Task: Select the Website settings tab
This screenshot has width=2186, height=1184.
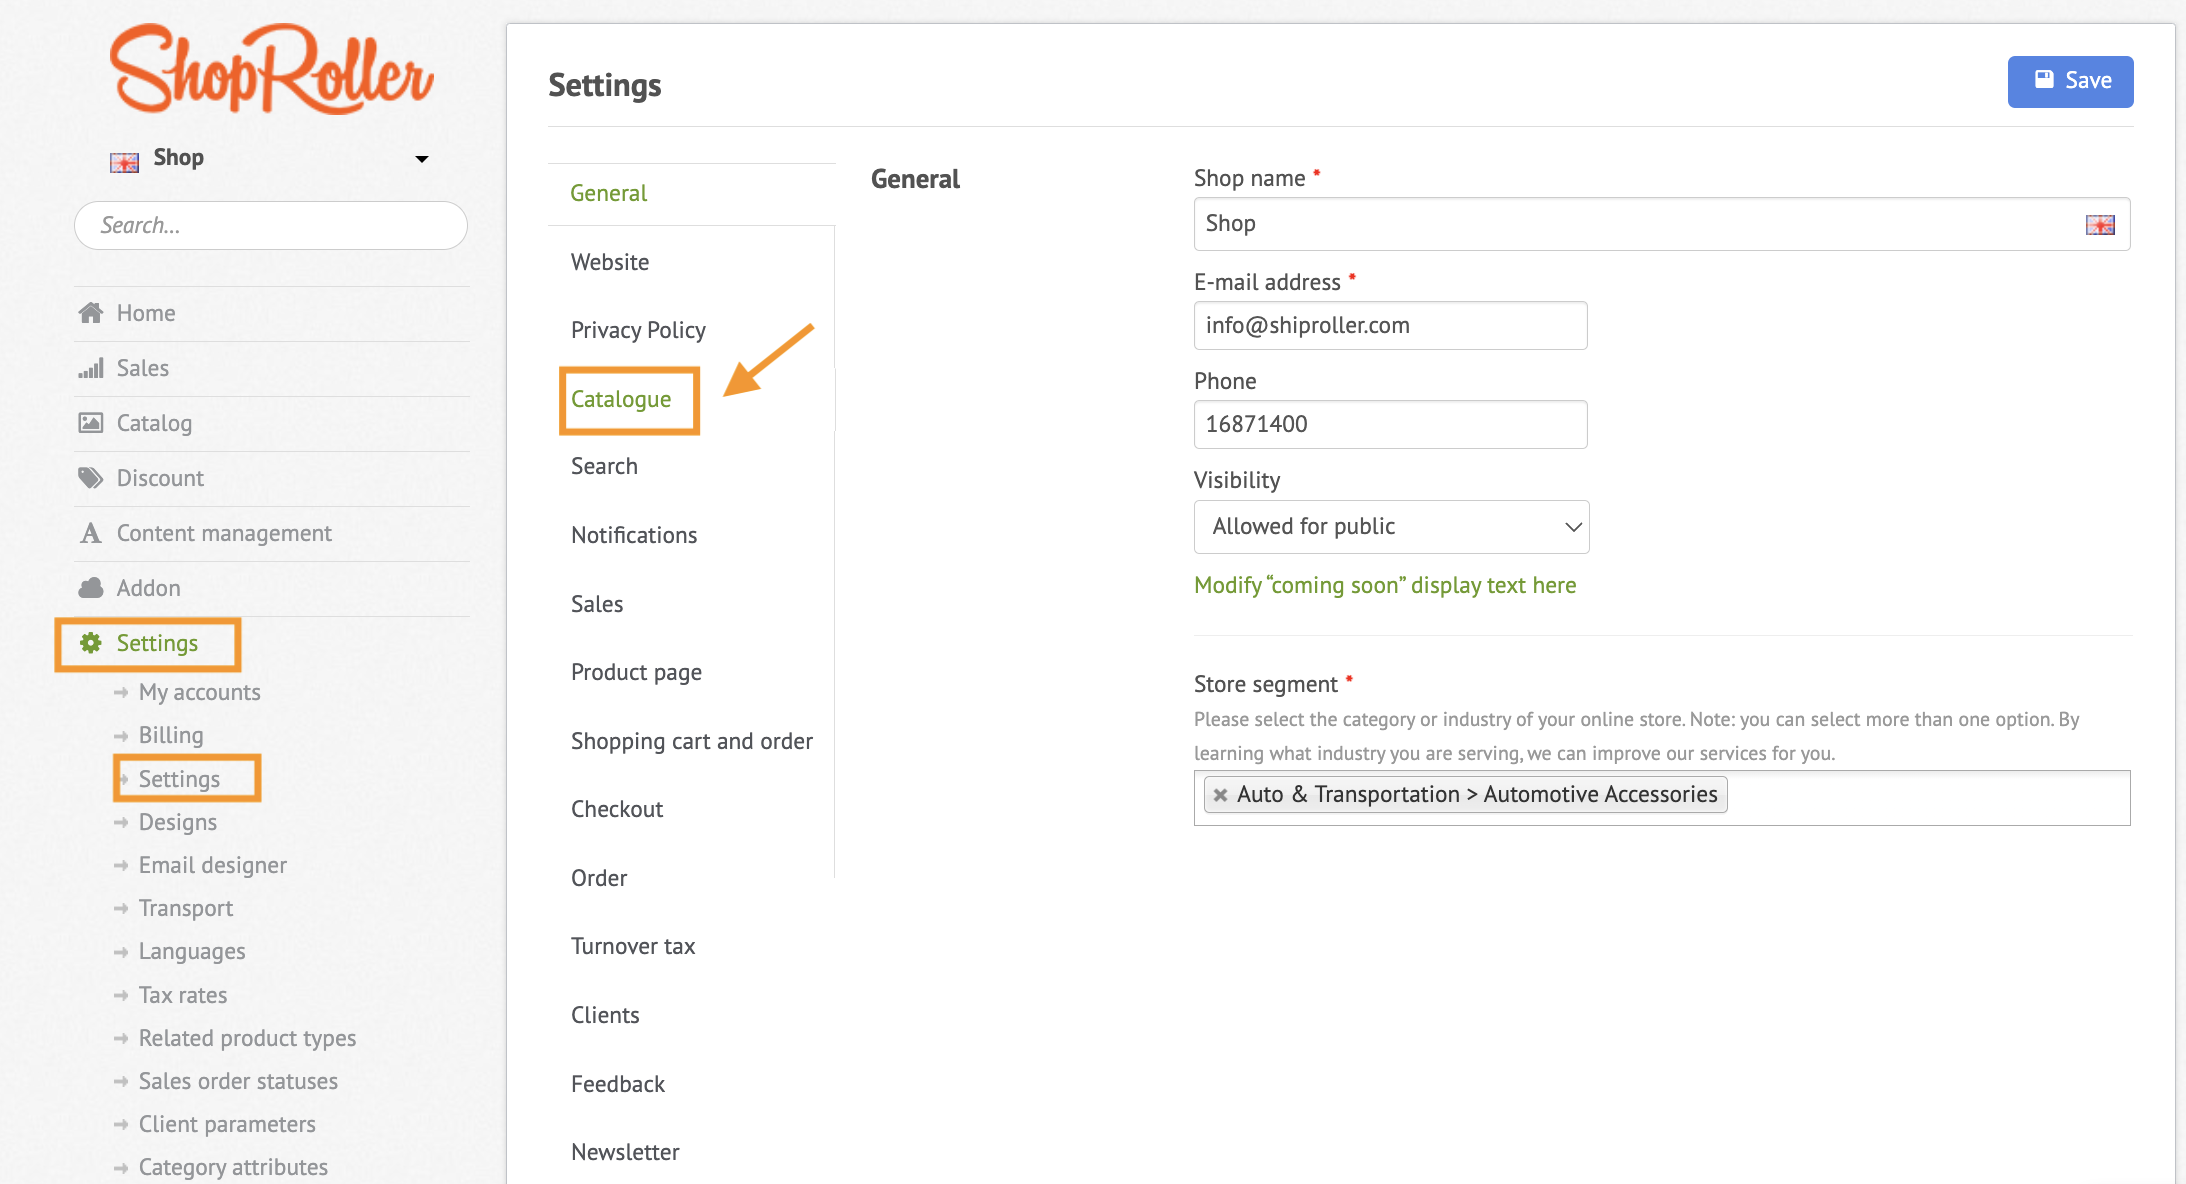Action: click(x=610, y=262)
